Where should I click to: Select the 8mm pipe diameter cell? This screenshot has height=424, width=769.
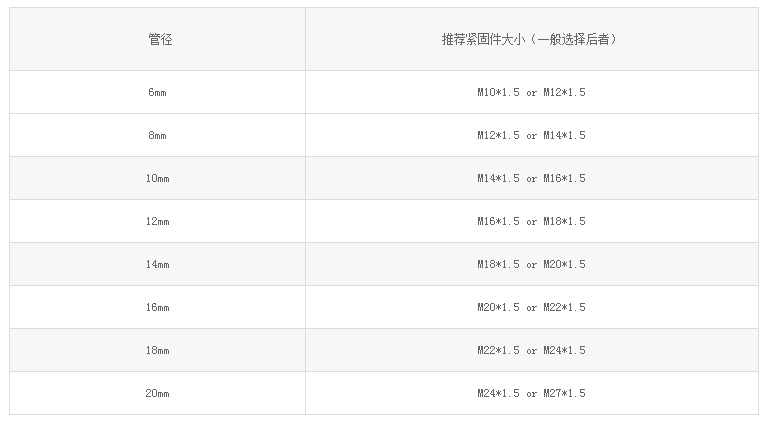(158, 135)
